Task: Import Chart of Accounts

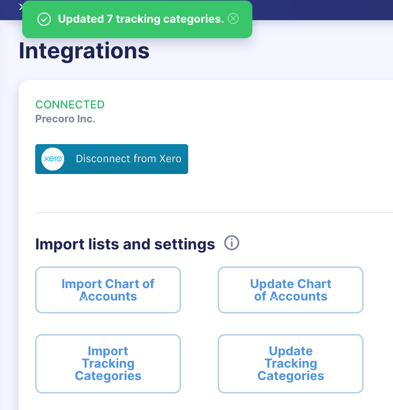Action: [108, 290]
